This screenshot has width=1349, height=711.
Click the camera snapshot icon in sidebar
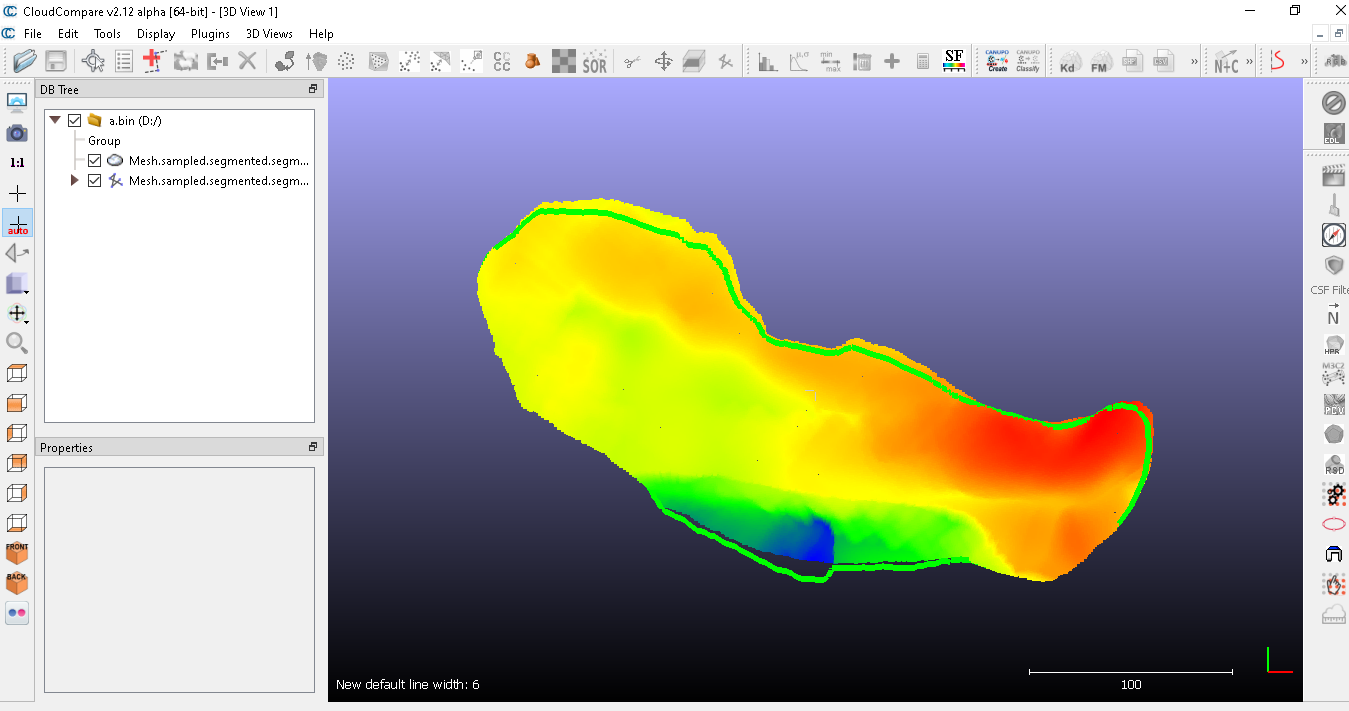pos(17,133)
